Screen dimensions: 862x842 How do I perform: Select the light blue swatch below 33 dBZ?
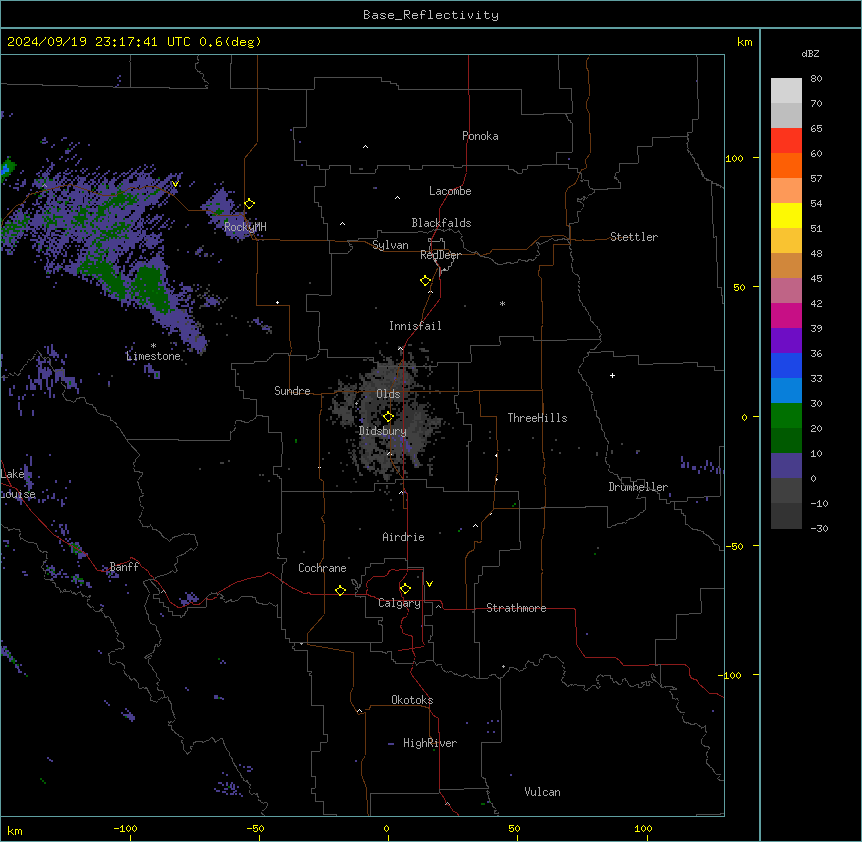point(786,391)
